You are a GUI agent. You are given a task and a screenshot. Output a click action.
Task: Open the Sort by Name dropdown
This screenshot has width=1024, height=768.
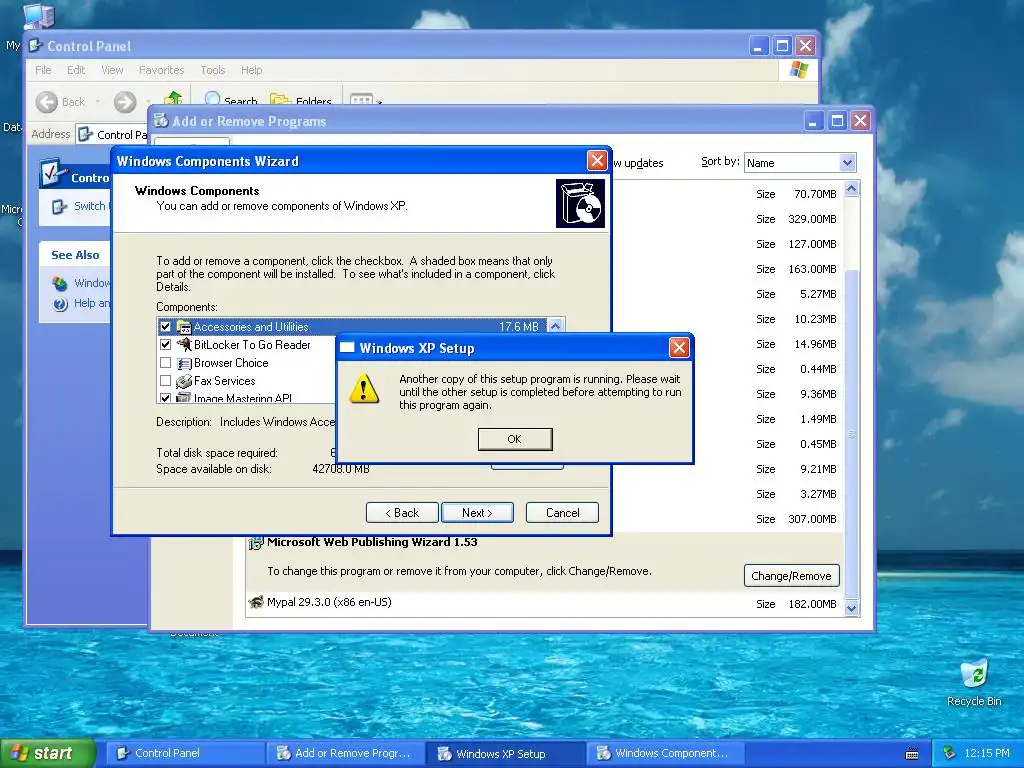pyautogui.click(x=847, y=163)
